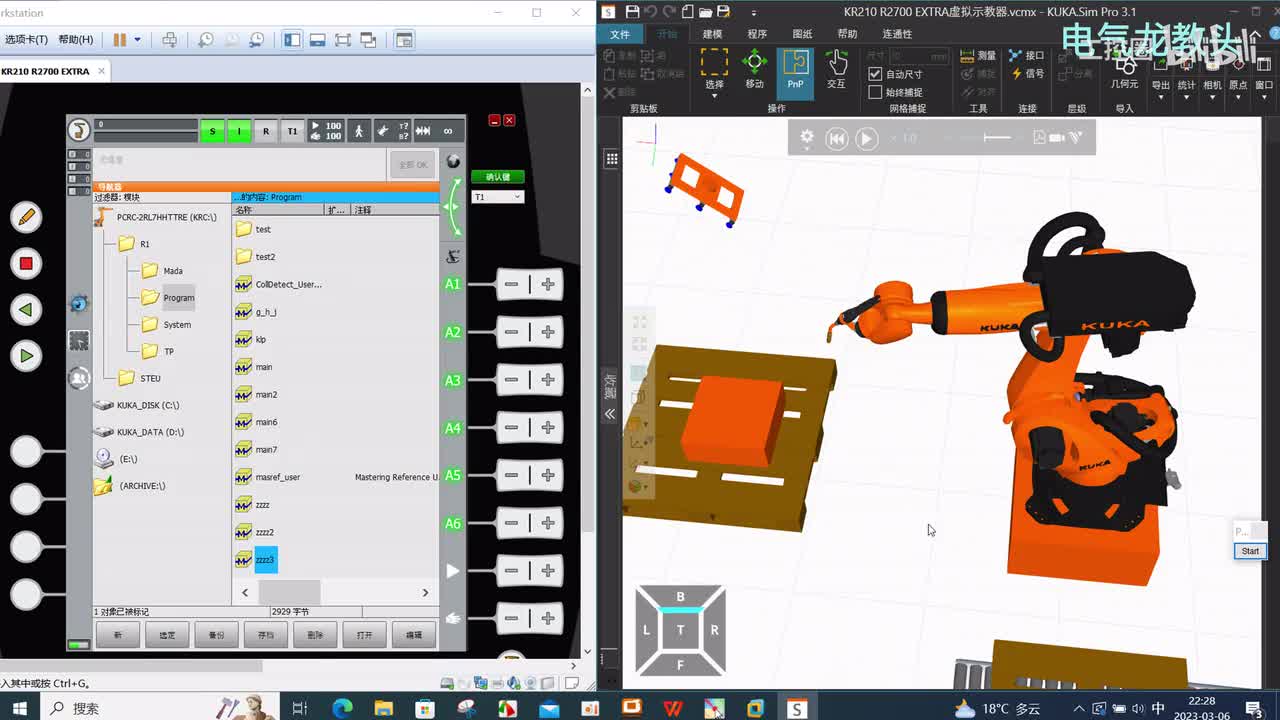Open the 文件 (File) menu
The image size is (1280, 720).
tap(620, 34)
